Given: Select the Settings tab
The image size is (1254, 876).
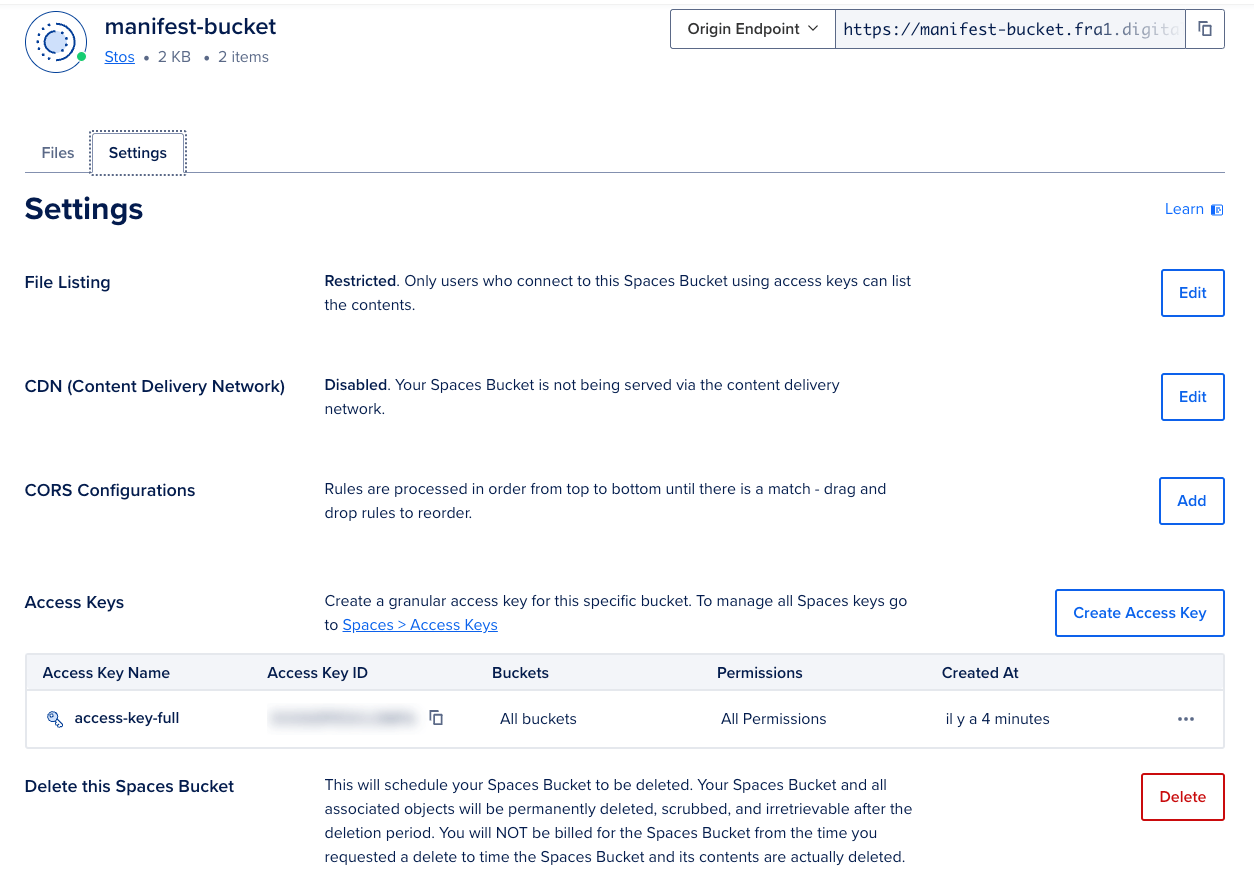Looking at the screenshot, I should (138, 152).
